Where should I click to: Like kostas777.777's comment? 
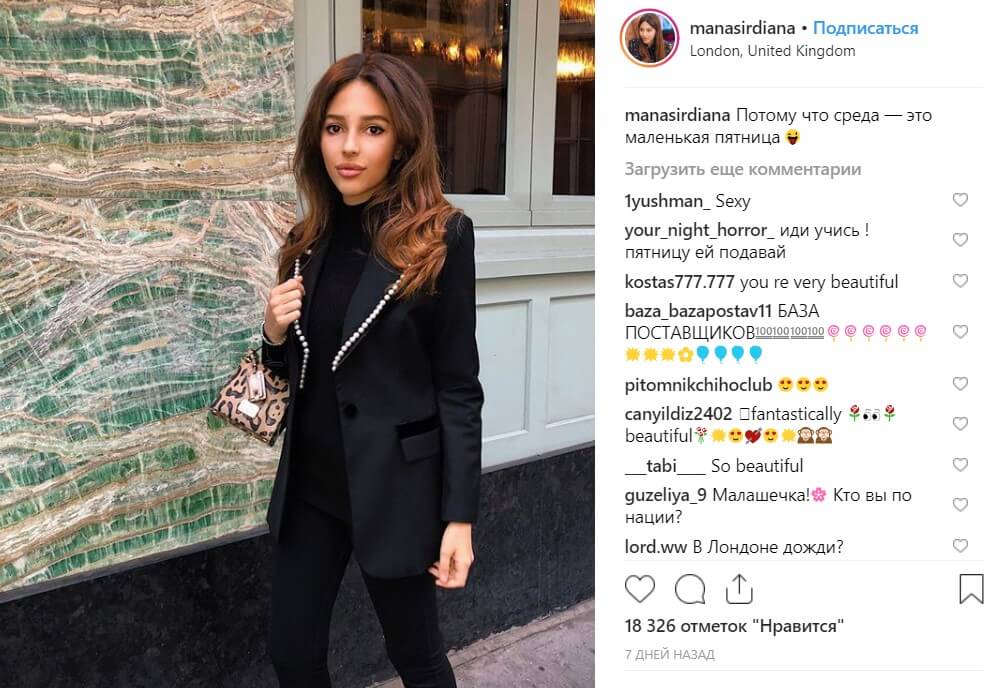(960, 281)
